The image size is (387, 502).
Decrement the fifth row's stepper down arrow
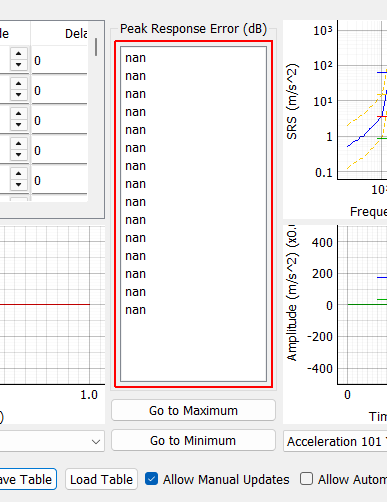coord(19,184)
